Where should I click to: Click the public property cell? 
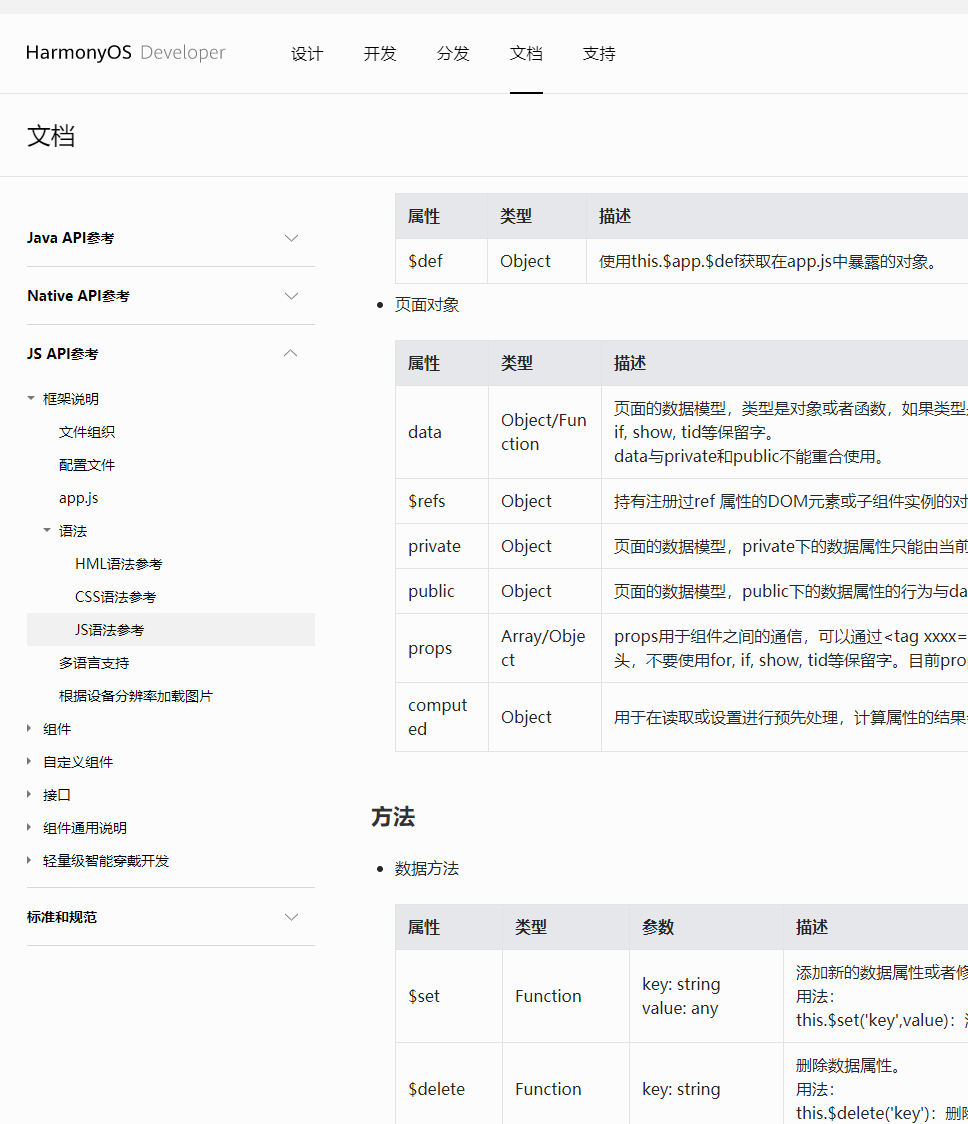click(442, 591)
